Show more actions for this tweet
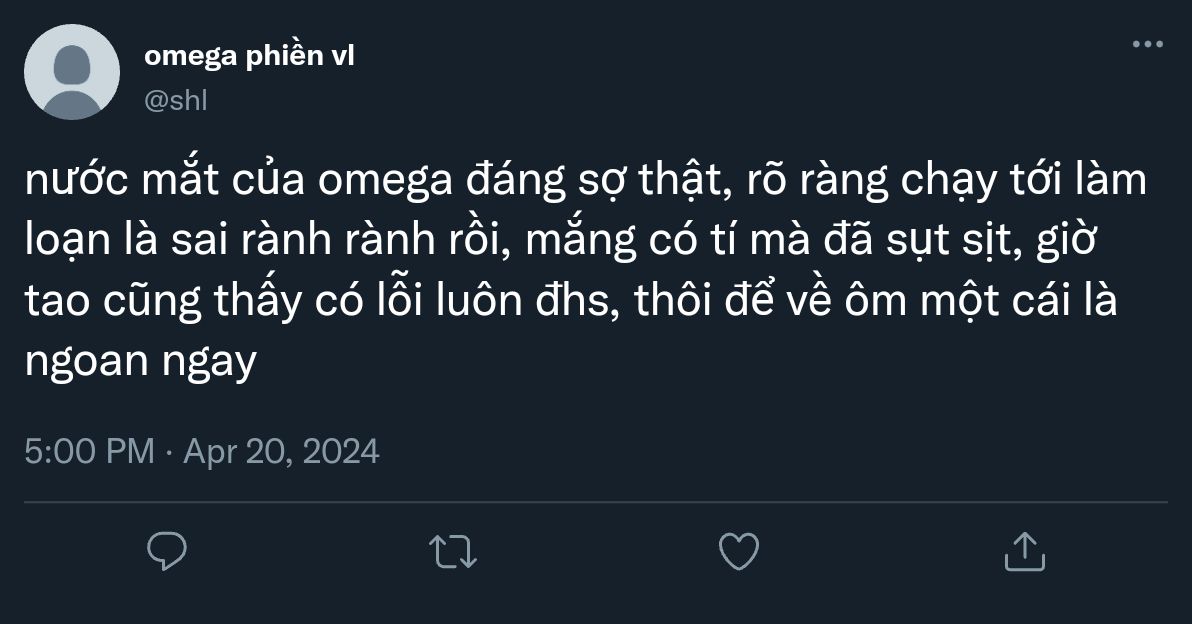Screen dimensions: 1192x624 pyautogui.click(x=1148, y=44)
